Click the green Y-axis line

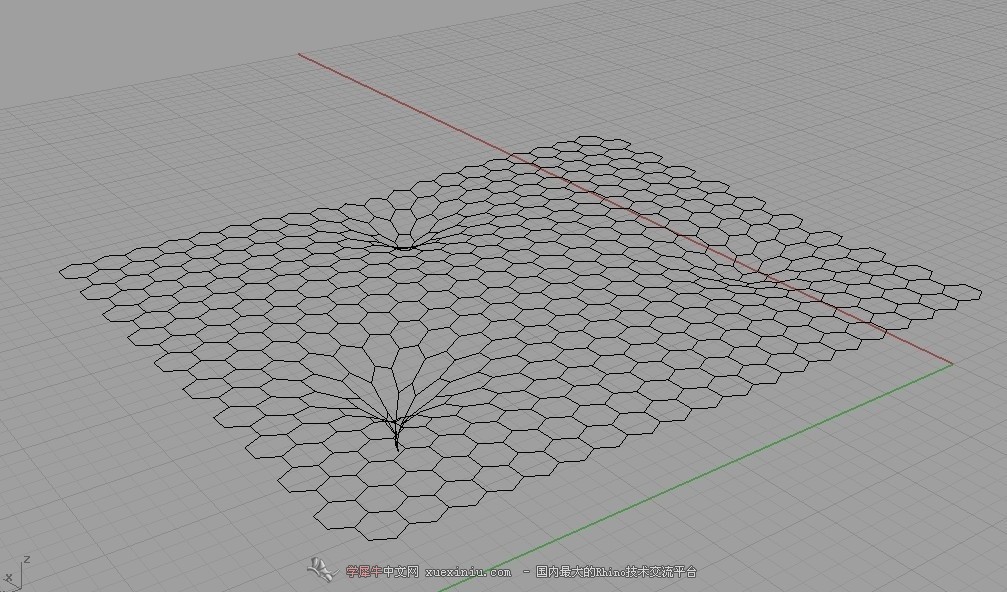tap(696, 477)
